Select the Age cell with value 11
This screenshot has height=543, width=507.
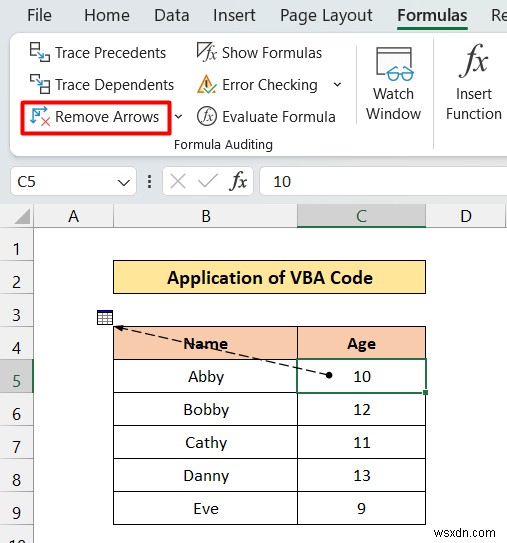362,442
